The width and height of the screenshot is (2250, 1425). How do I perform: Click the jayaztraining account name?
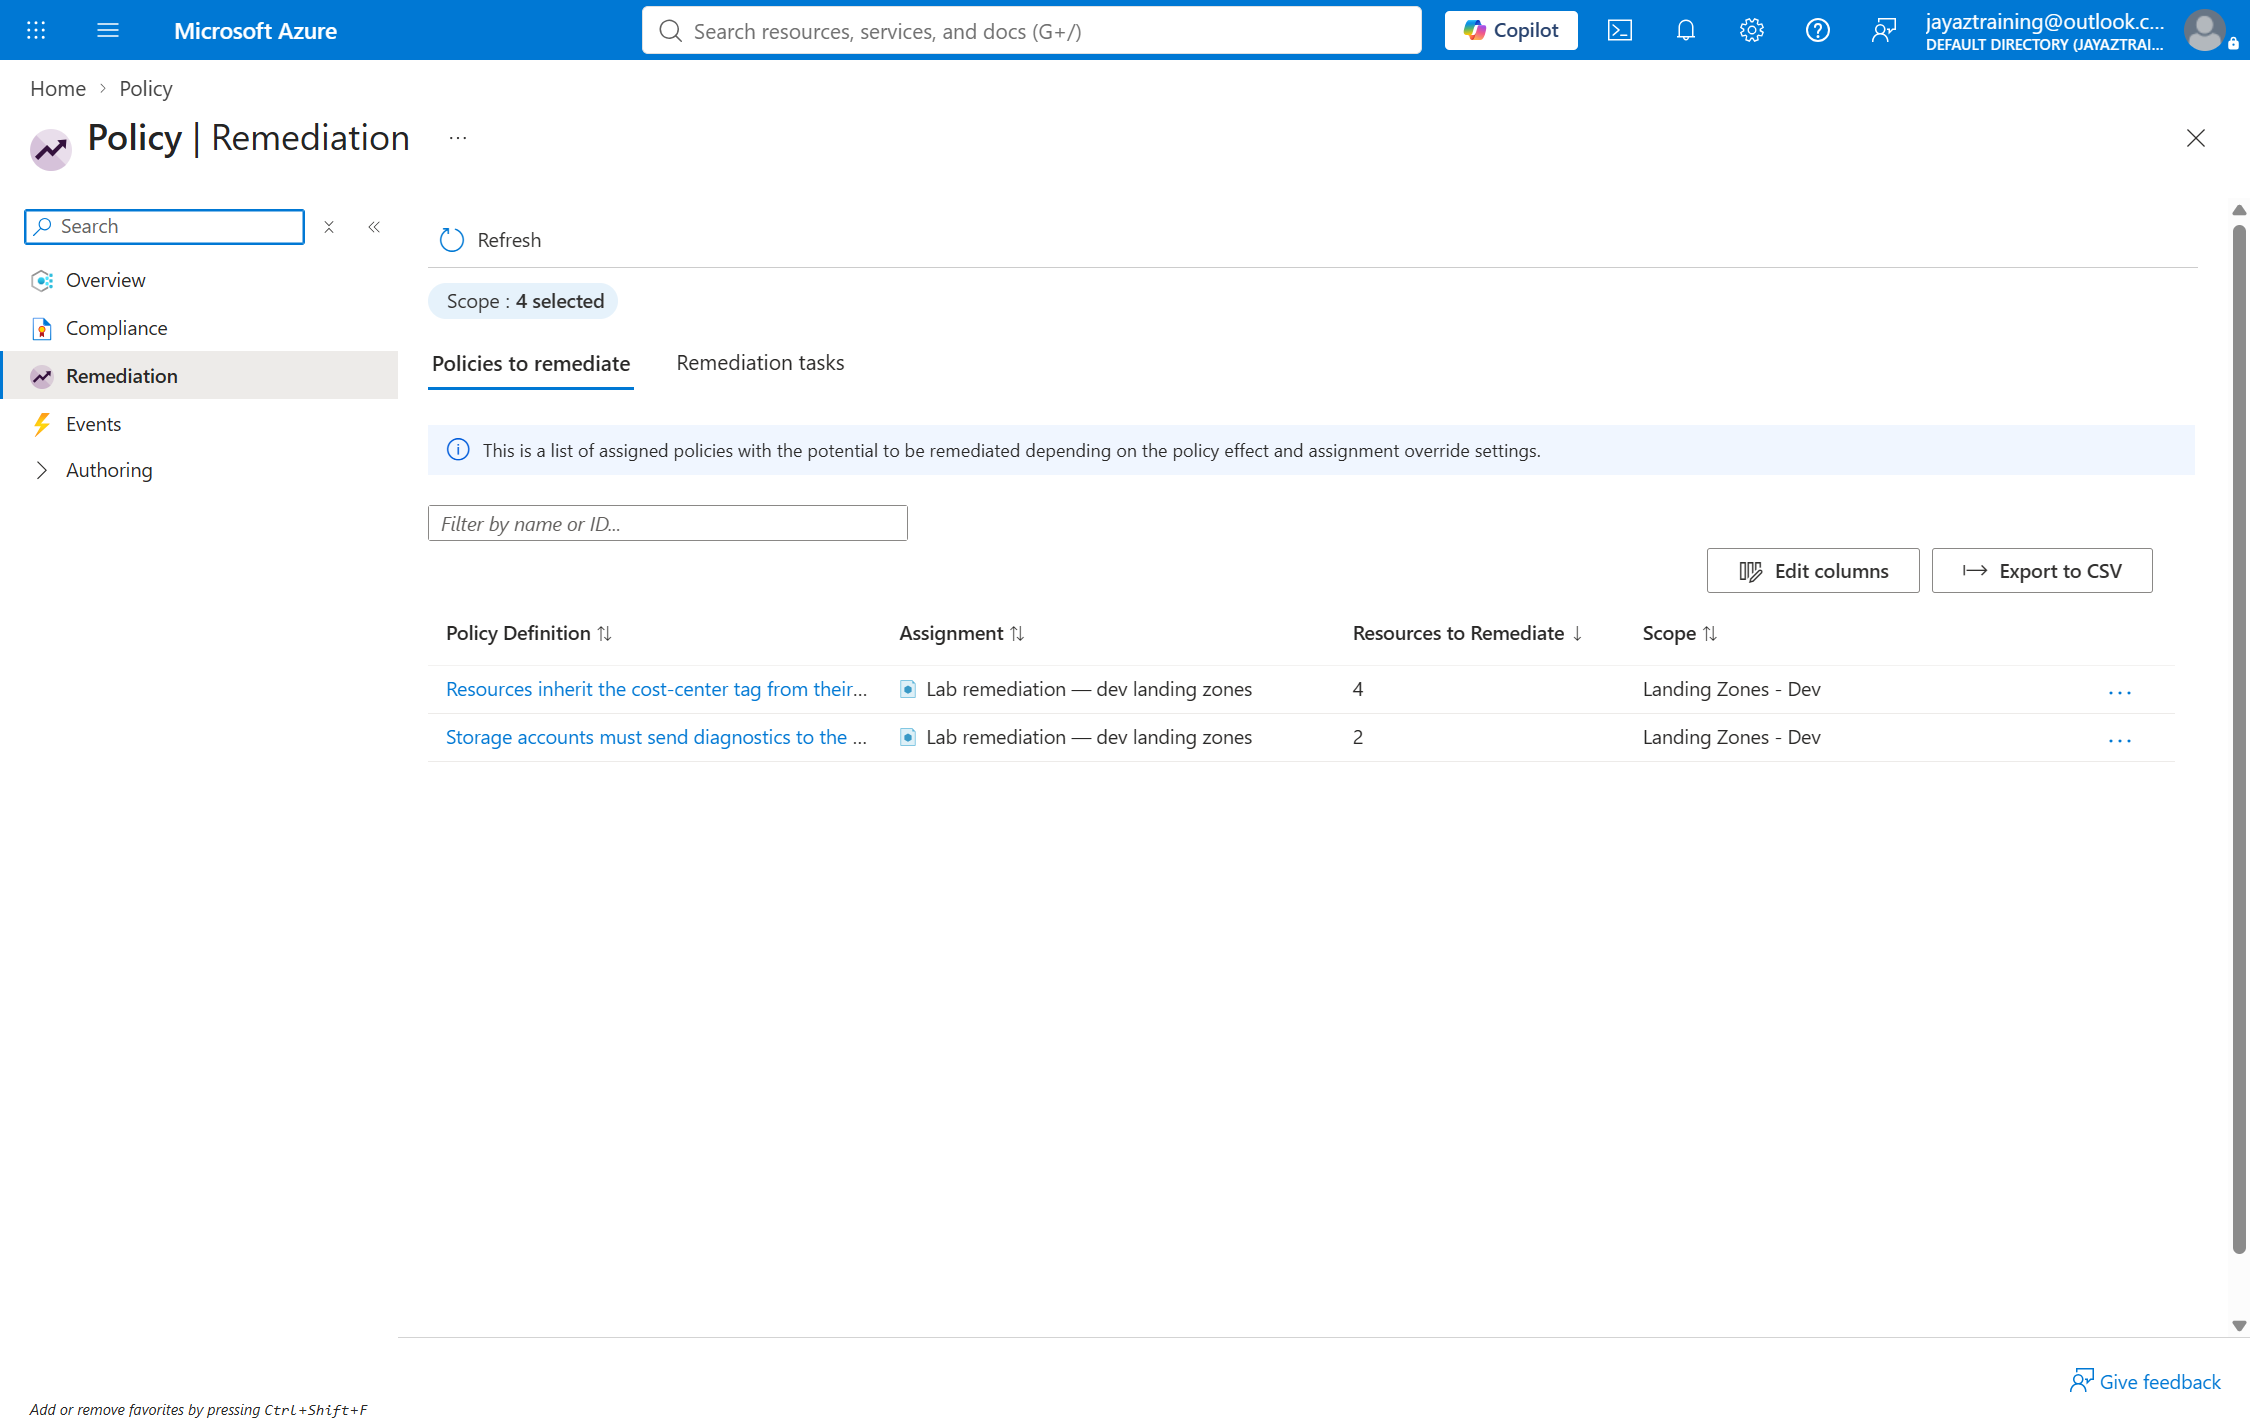(x=2045, y=21)
